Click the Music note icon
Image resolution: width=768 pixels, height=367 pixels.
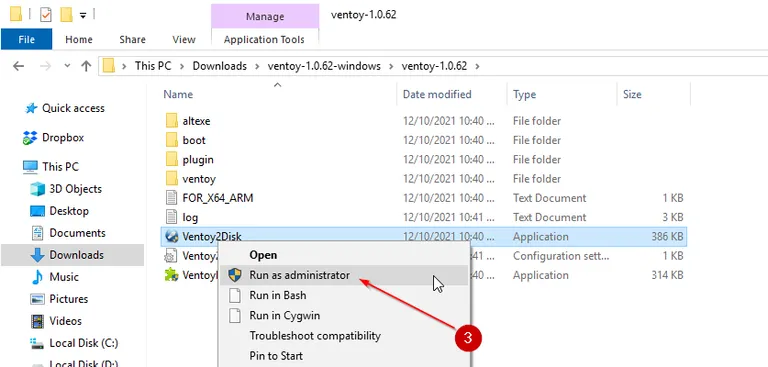[x=37, y=277]
